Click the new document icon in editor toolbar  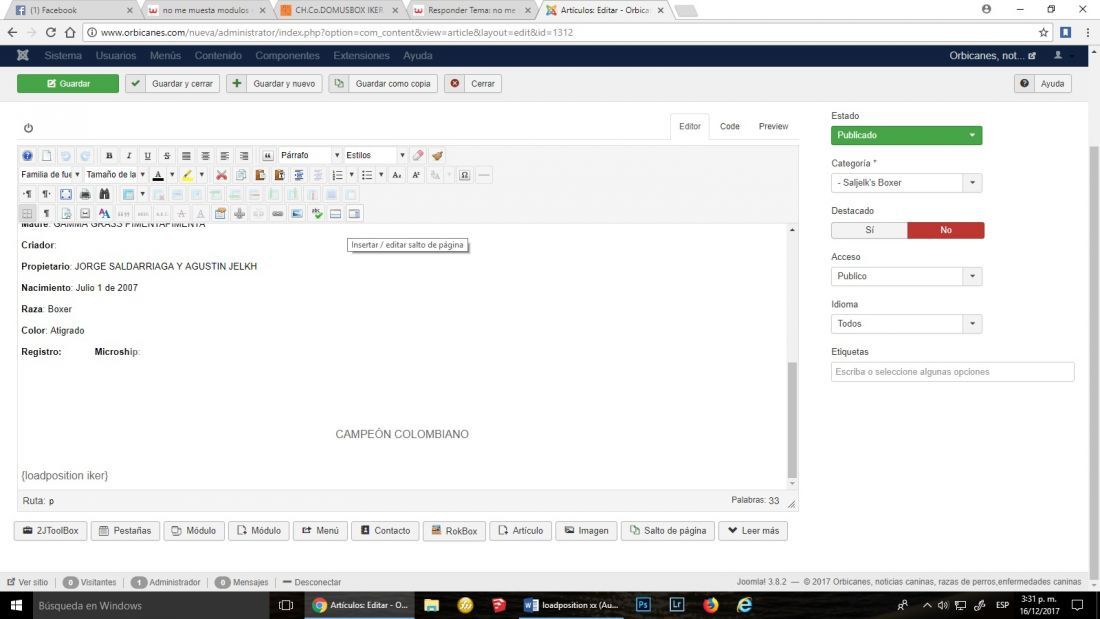pos(46,156)
